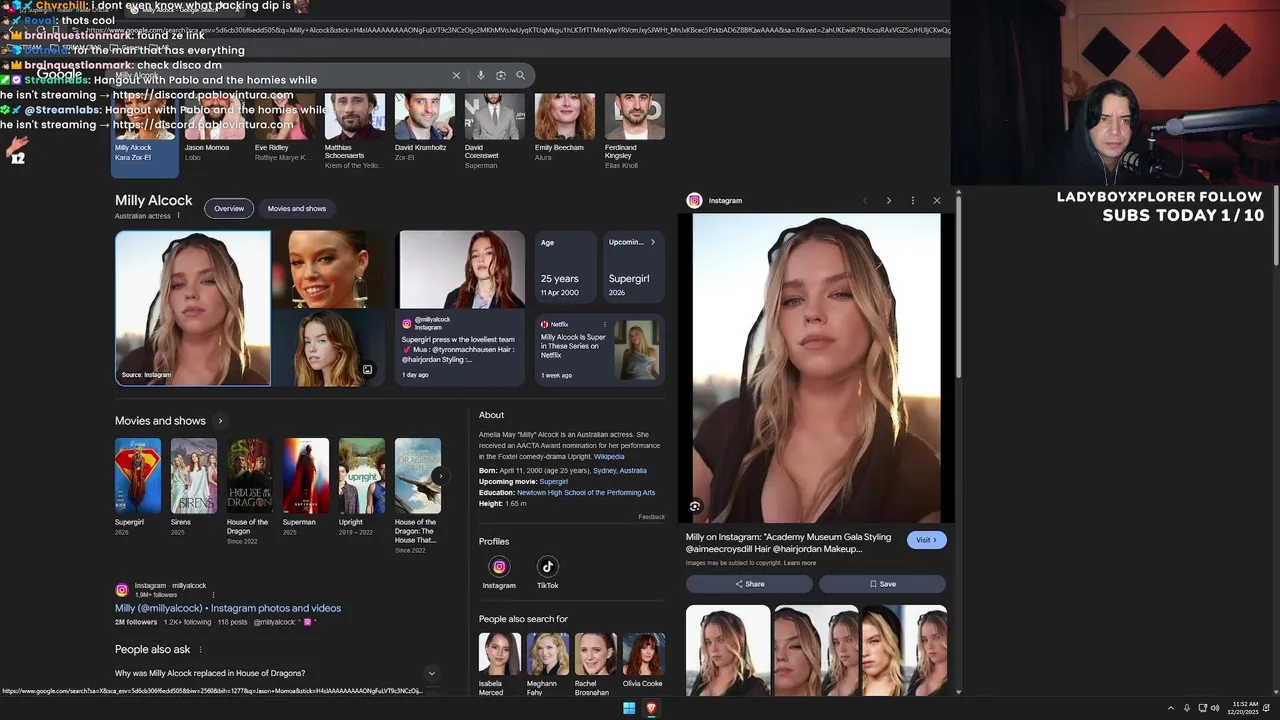Open the Superman 2025 movie poster
The image size is (1280, 720).
click(x=306, y=476)
